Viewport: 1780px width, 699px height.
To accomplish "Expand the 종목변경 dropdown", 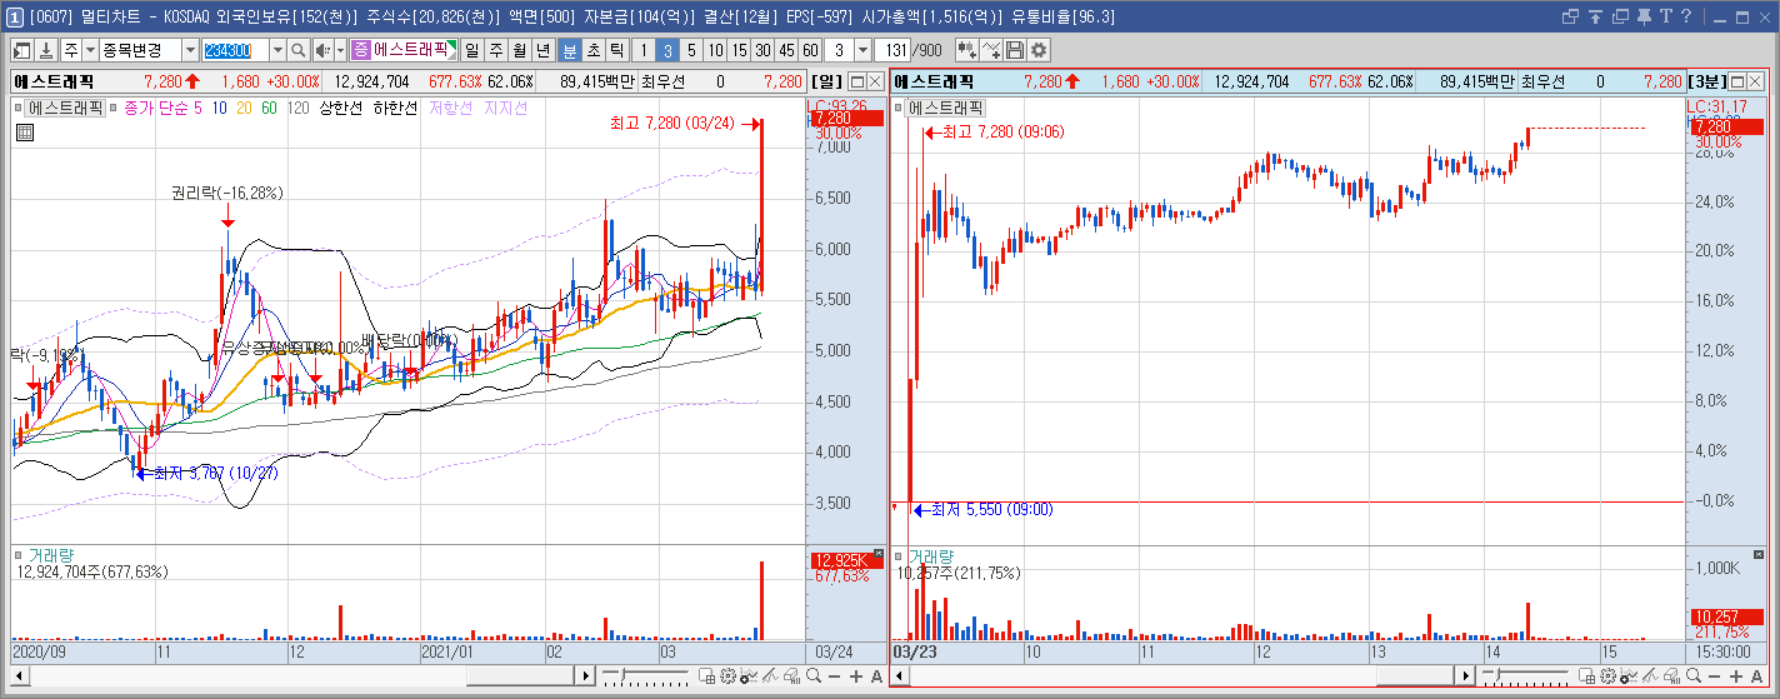I will 190,50.
